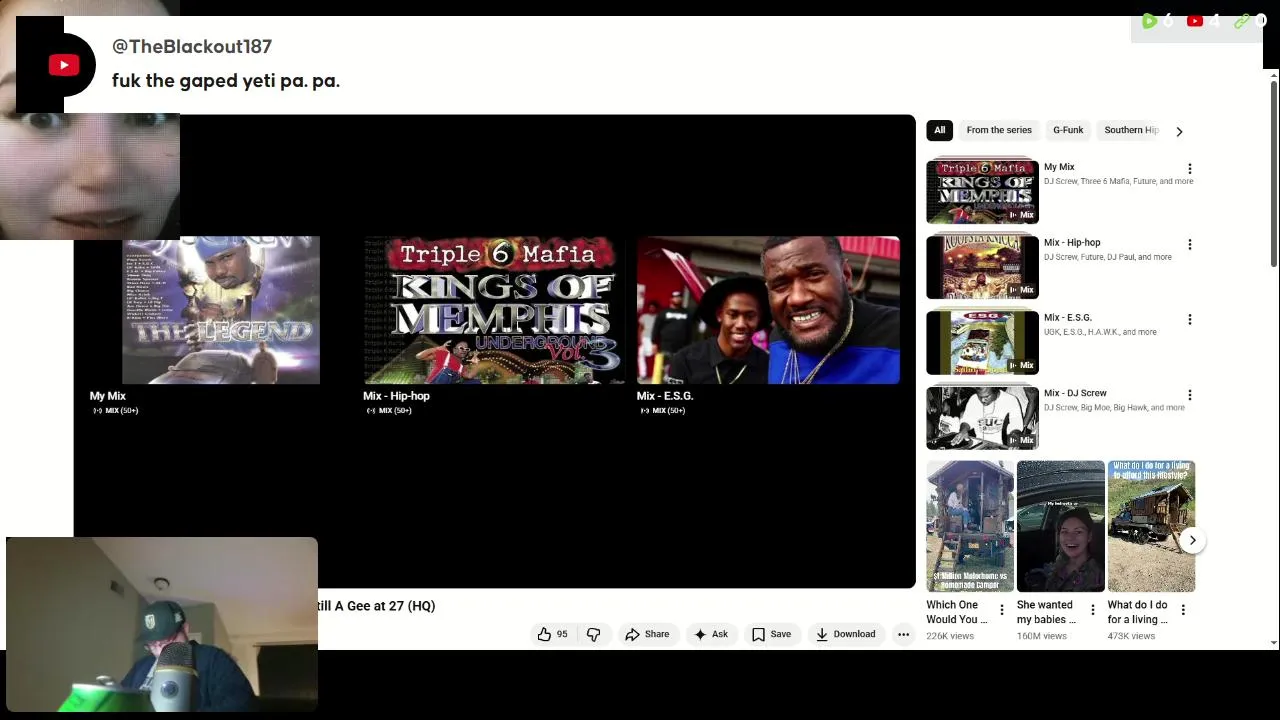Click the Download button
The image size is (1280, 720).
[x=846, y=634]
